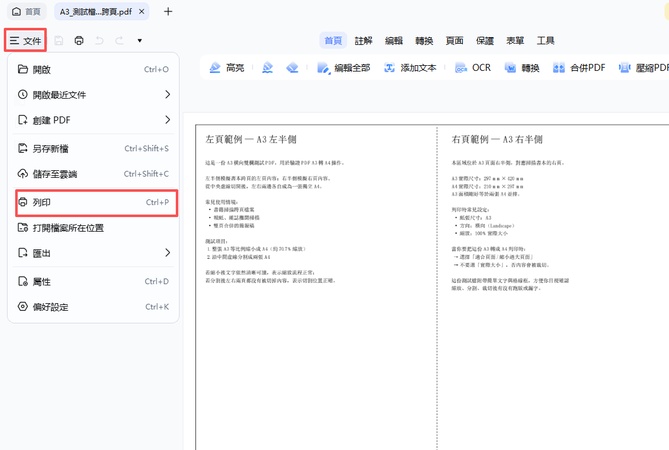Click heading 右頁範例 — A3 右半側
The width and height of the screenshot is (669, 450).
497,139
